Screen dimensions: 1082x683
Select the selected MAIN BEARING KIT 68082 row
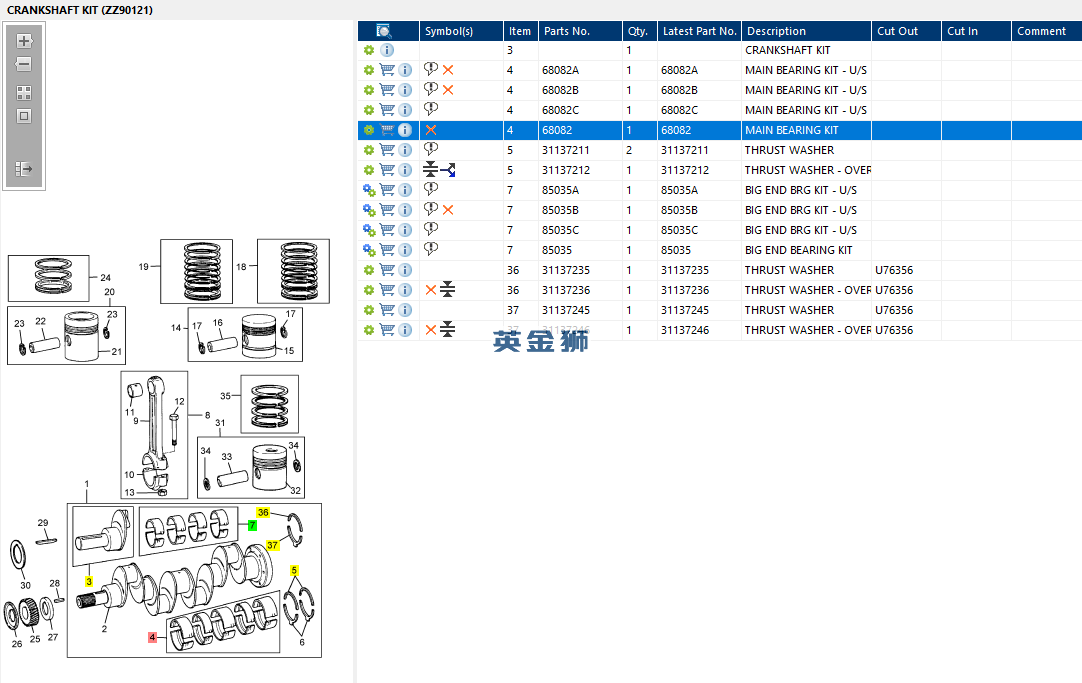pyautogui.click(x=790, y=130)
